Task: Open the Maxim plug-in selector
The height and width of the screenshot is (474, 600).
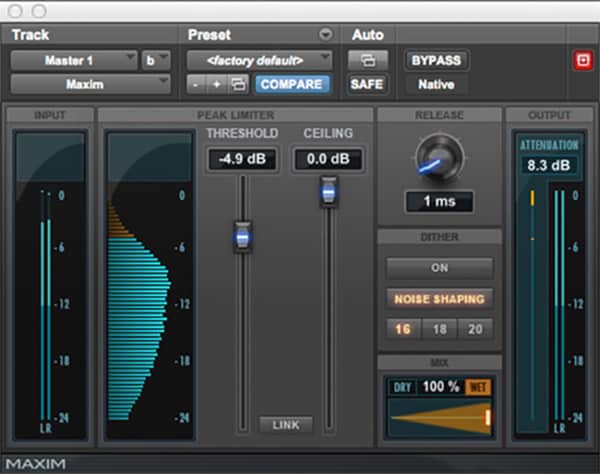Action: point(90,84)
